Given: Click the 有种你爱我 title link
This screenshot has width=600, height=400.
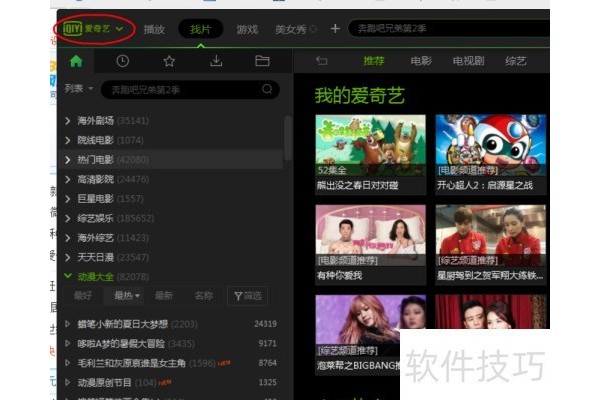Looking at the screenshot, I should (339, 276).
